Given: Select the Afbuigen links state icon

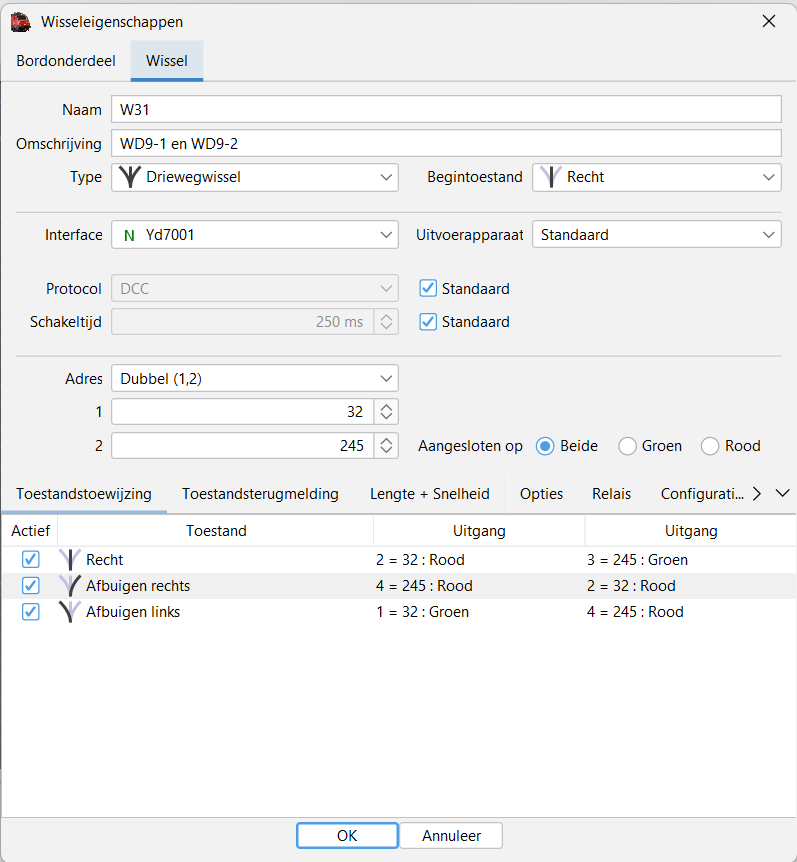Looking at the screenshot, I should tap(69, 612).
